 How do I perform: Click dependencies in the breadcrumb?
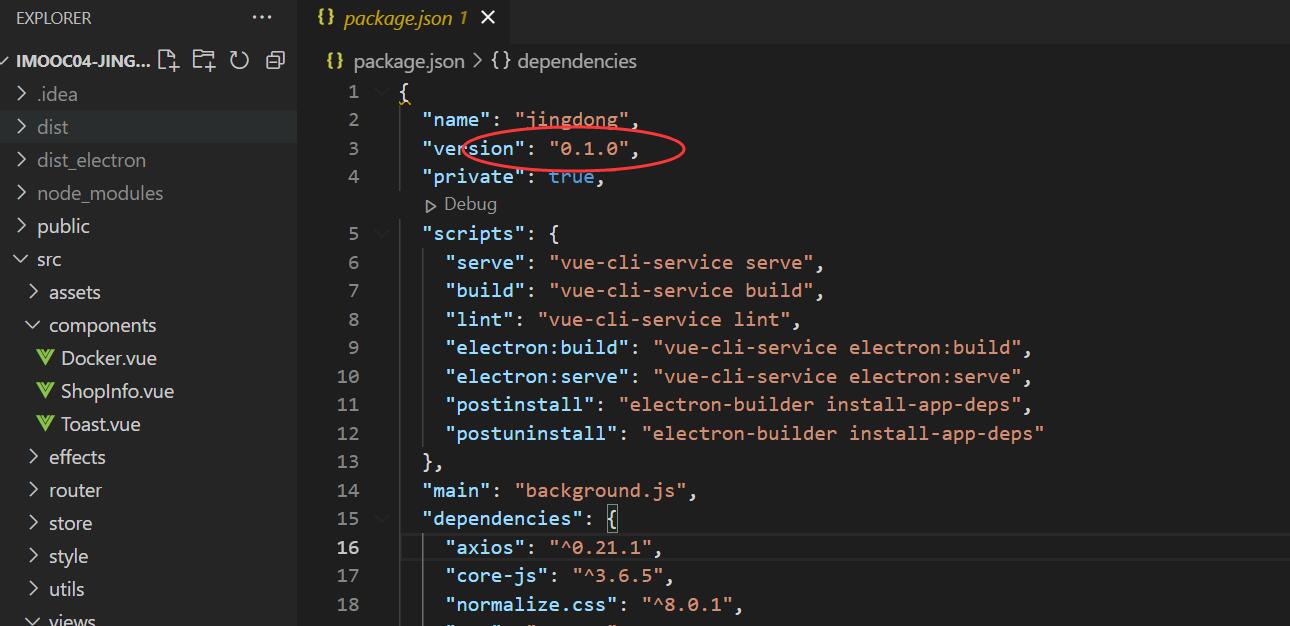point(577,61)
